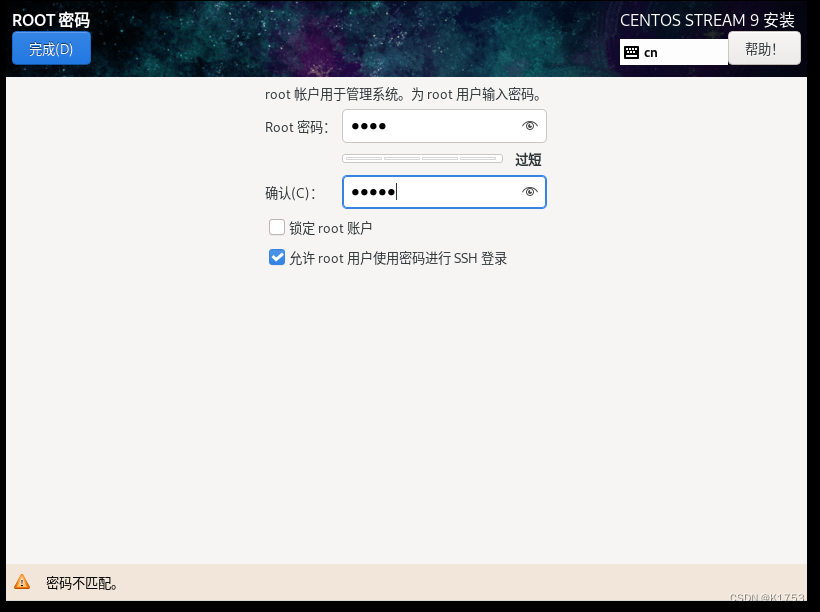Click the CENTOS STREAM 9 安装 title
Image resolution: width=820 pixels, height=612 pixels.
click(707, 20)
